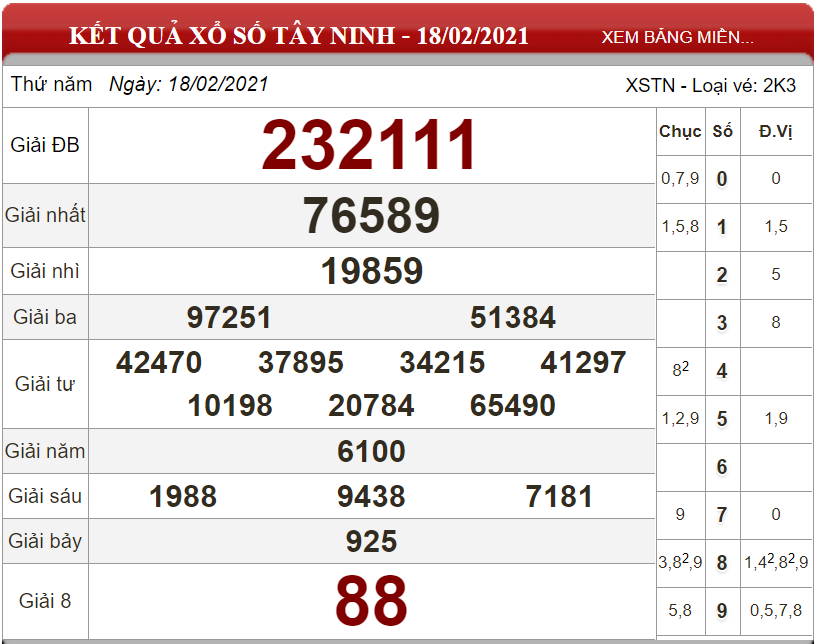Select Giải sáu number 1988
This screenshot has width=819, height=644.
pyautogui.click(x=183, y=496)
